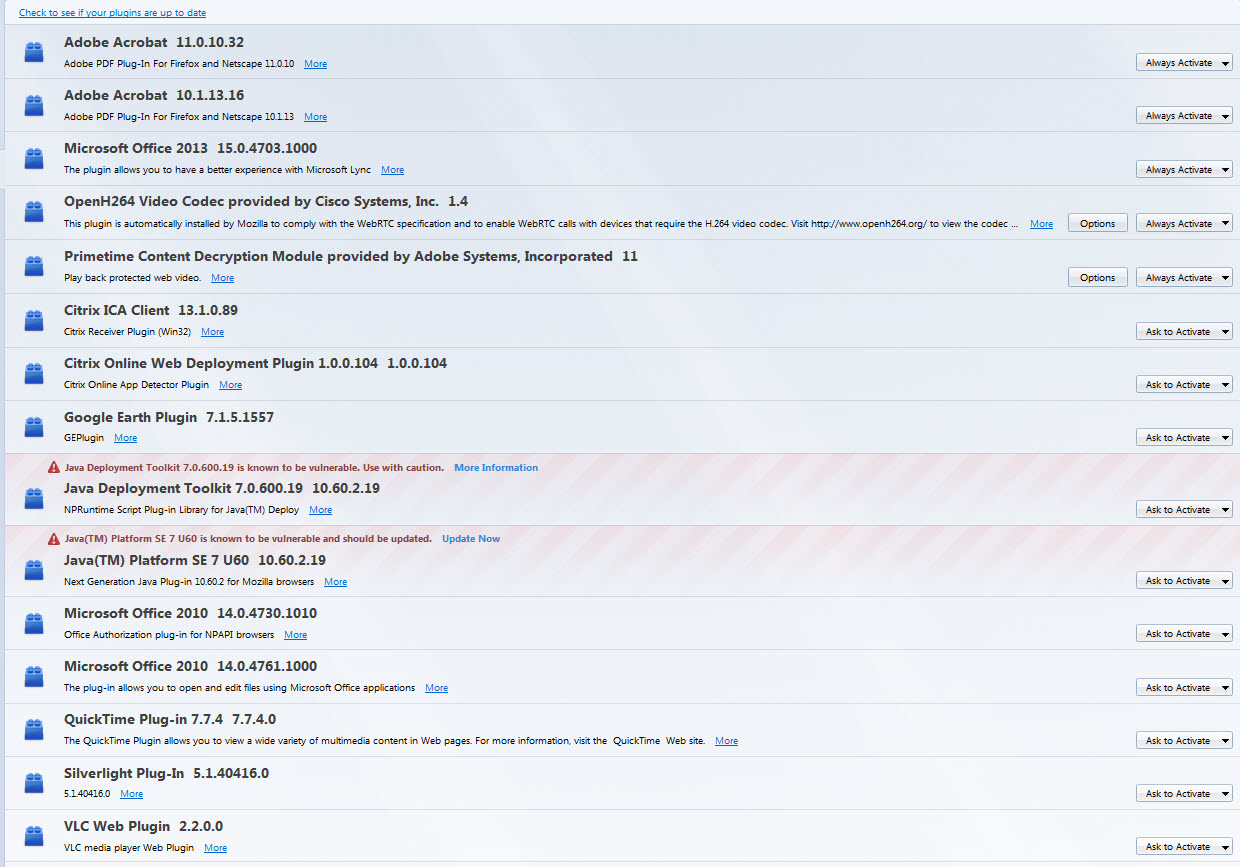This screenshot has width=1240, height=867.
Task: Show More for NPRuntime Script Plug-in Library
Action: (x=320, y=510)
